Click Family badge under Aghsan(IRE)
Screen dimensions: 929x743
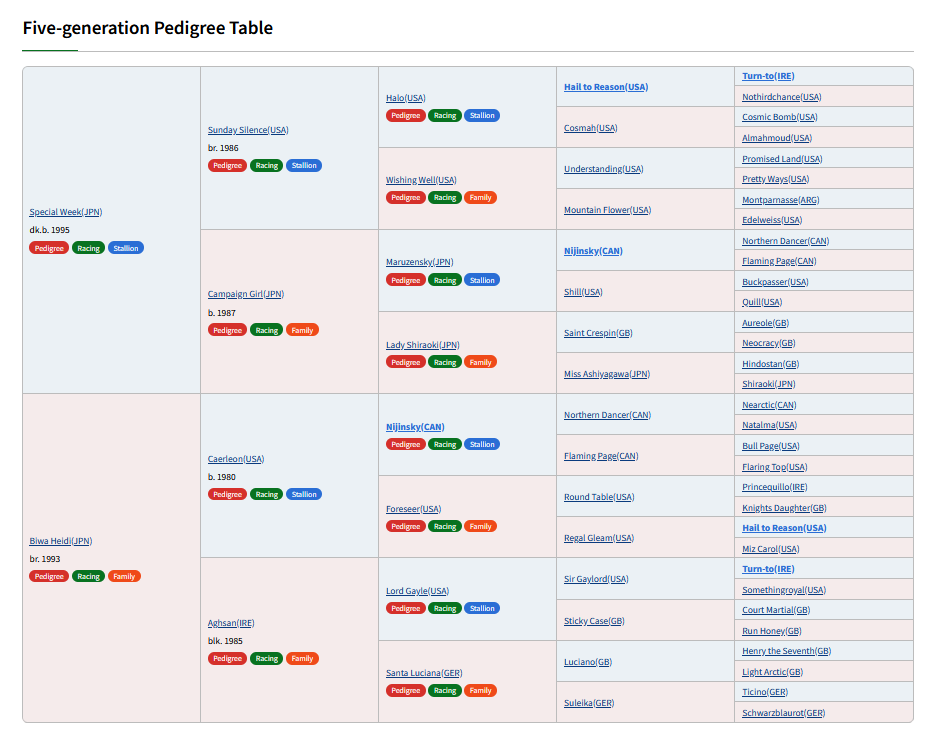pos(302,658)
